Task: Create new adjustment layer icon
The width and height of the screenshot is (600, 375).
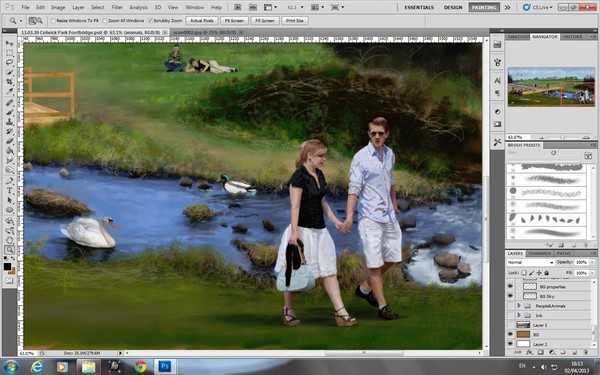Action: pyautogui.click(x=552, y=352)
